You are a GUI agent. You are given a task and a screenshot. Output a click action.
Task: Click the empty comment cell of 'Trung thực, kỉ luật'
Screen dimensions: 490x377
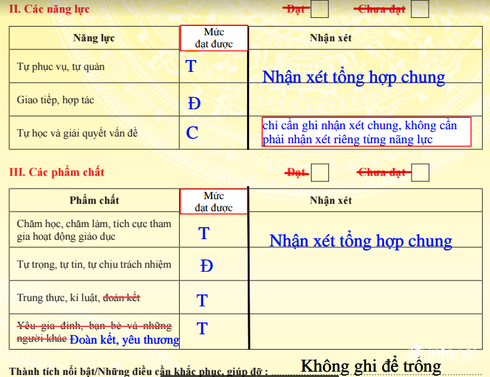[366, 297]
